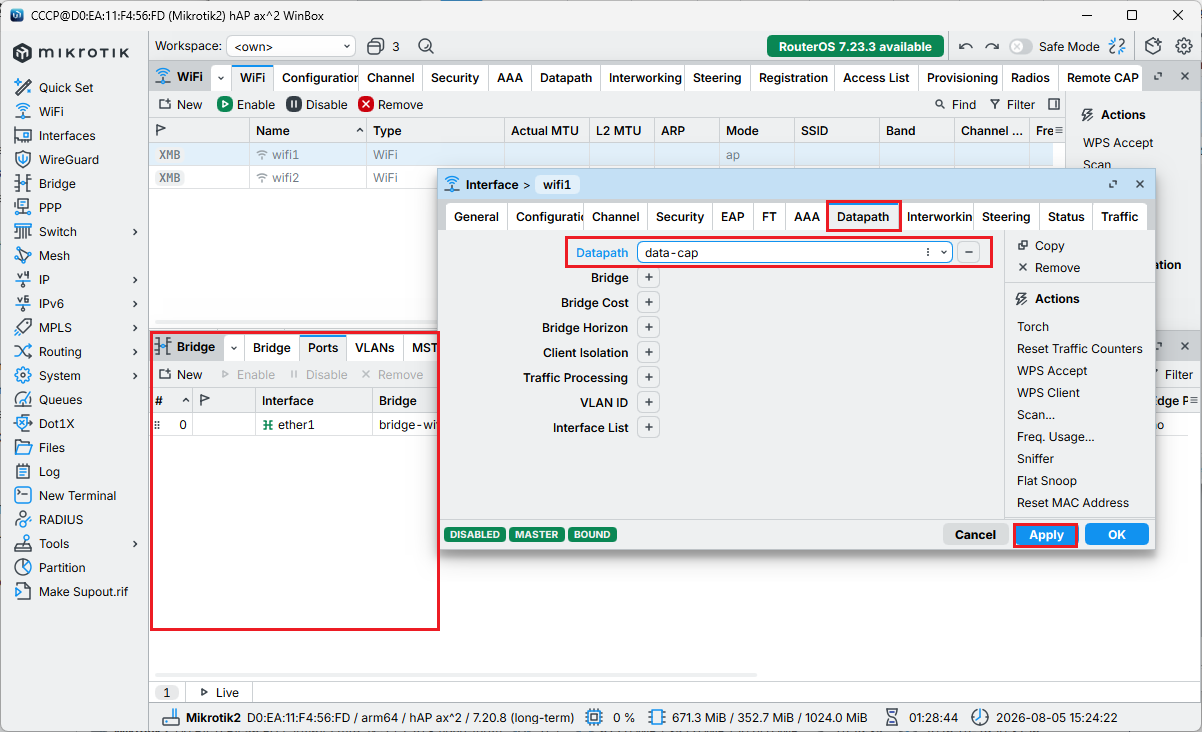Launch New Terminal from sidebar

click(77, 495)
